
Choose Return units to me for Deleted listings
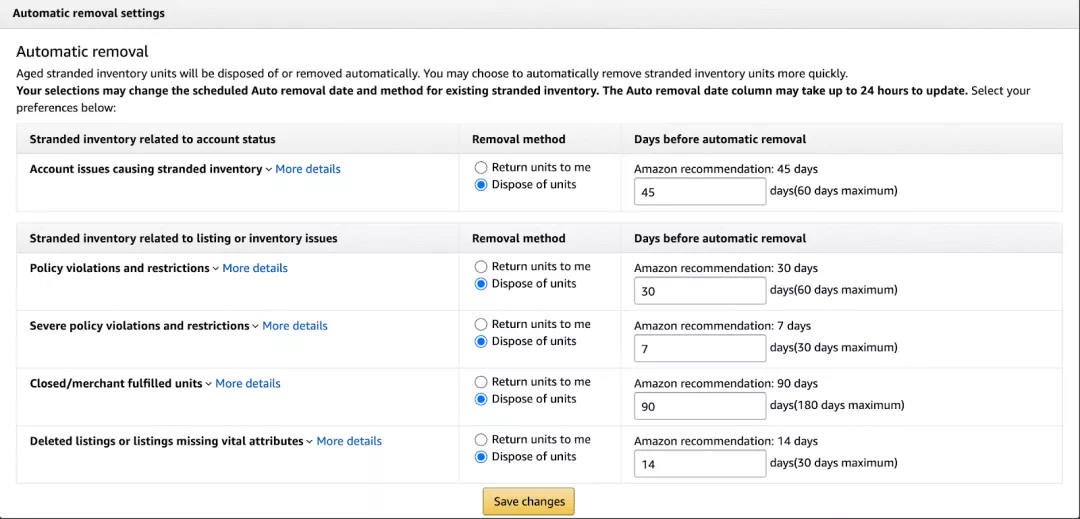click(481, 440)
